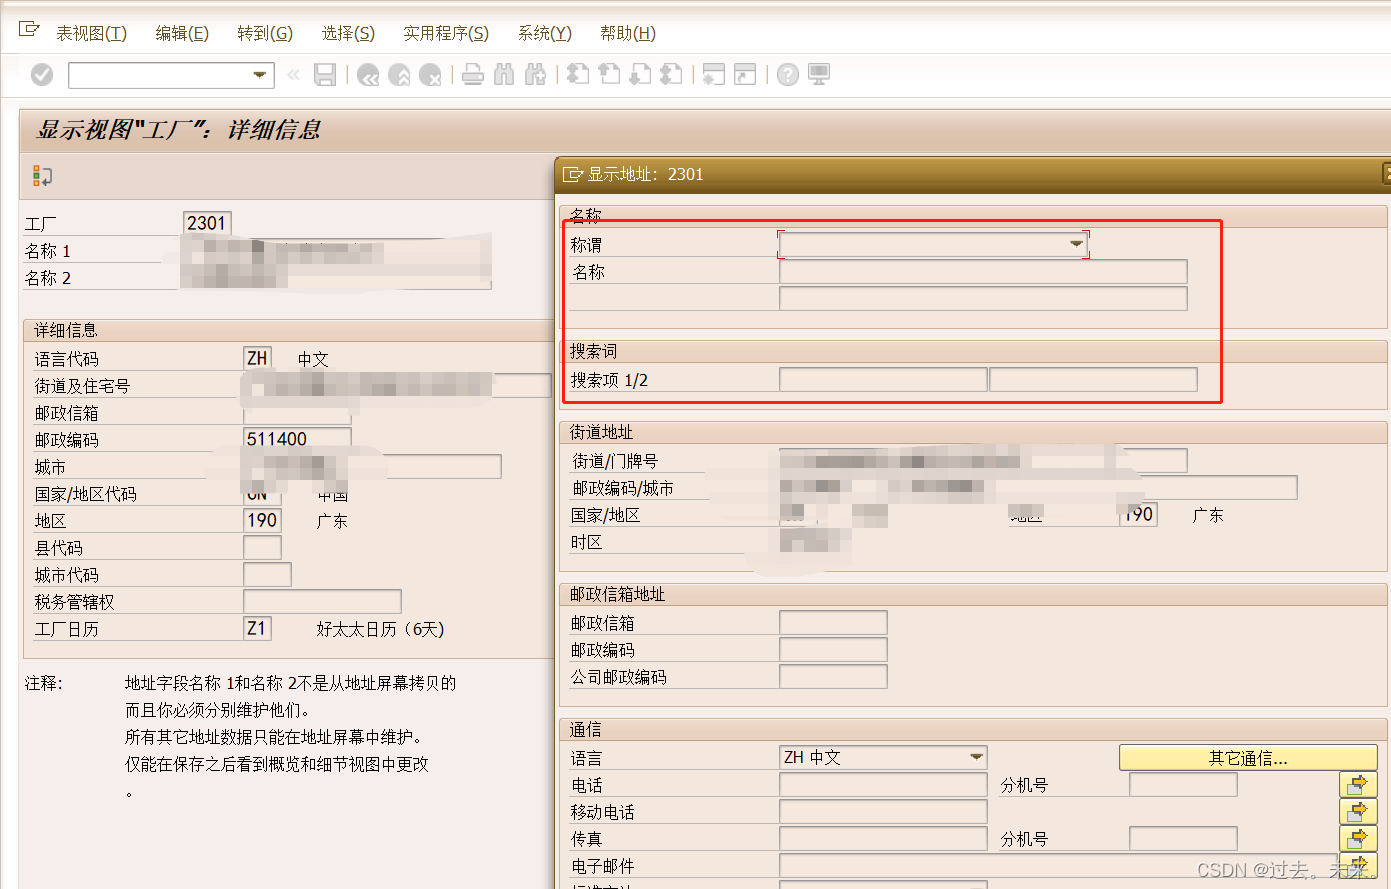Click the icon left of 显示地址: 2301 title
The image size is (1391, 889).
pos(573,174)
